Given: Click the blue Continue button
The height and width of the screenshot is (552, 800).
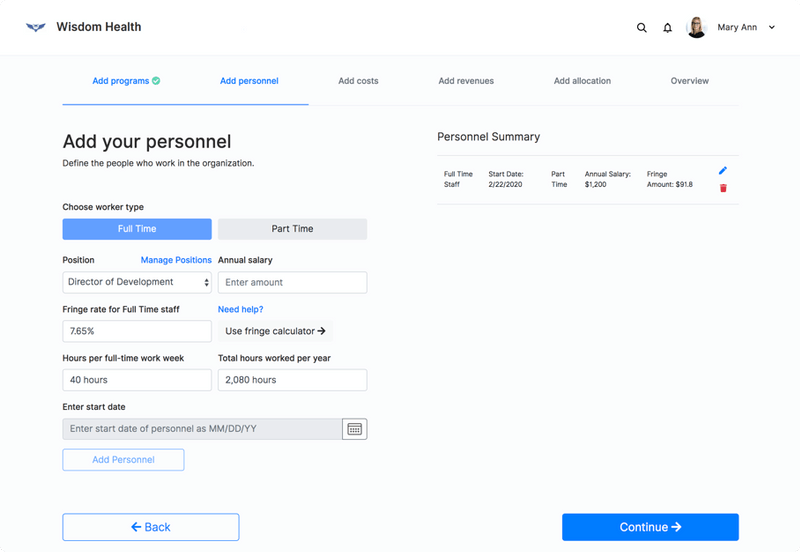Looking at the screenshot, I should pos(650,527).
